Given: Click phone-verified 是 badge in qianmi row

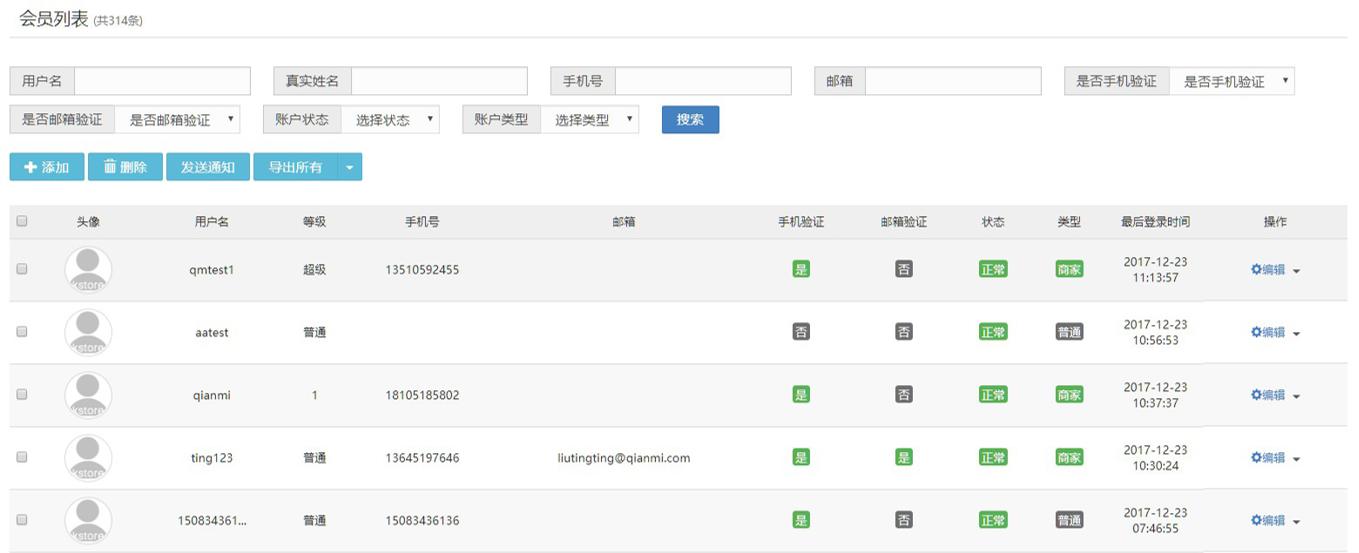Looking at the screenshot, I should pyautogui.click(x=801, y=395).
